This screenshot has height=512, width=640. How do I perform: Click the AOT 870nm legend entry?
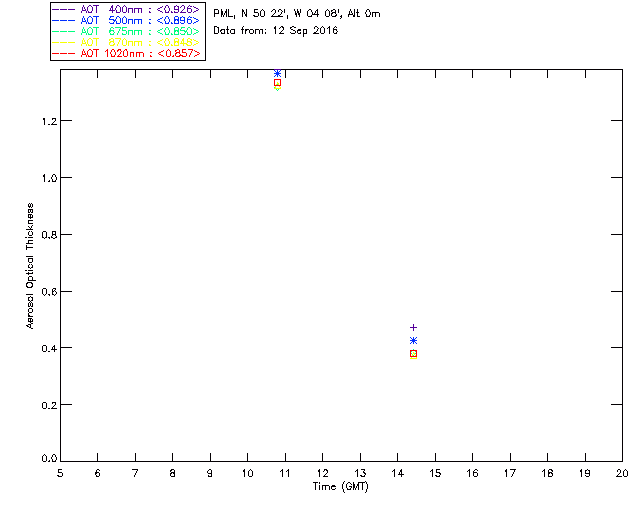126,42
